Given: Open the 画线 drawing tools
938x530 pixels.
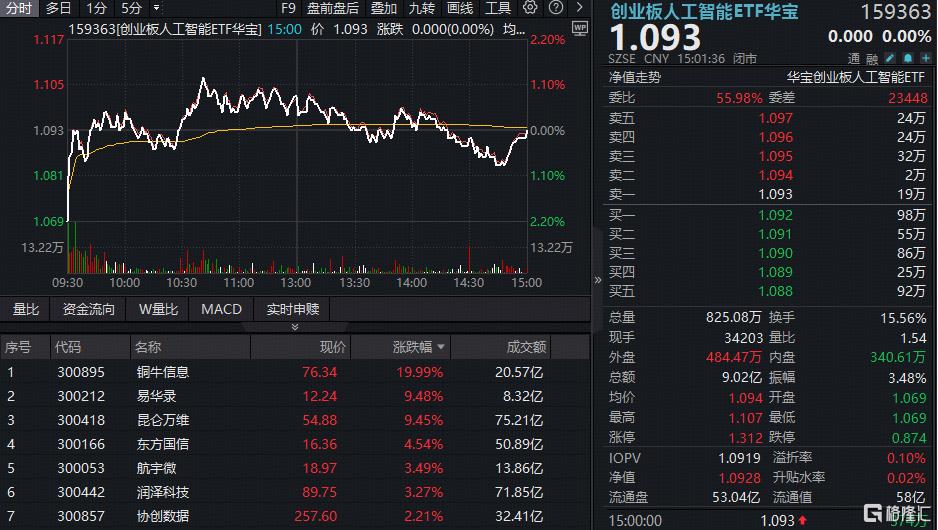Looking at the screenshot, I should click(x=460, y=8).
